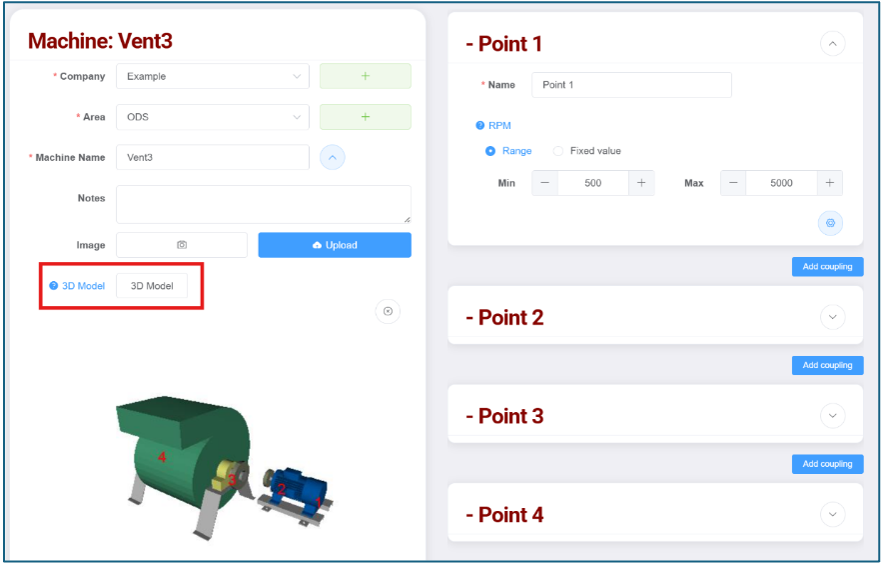Select the Range radio button

point(490,151)
